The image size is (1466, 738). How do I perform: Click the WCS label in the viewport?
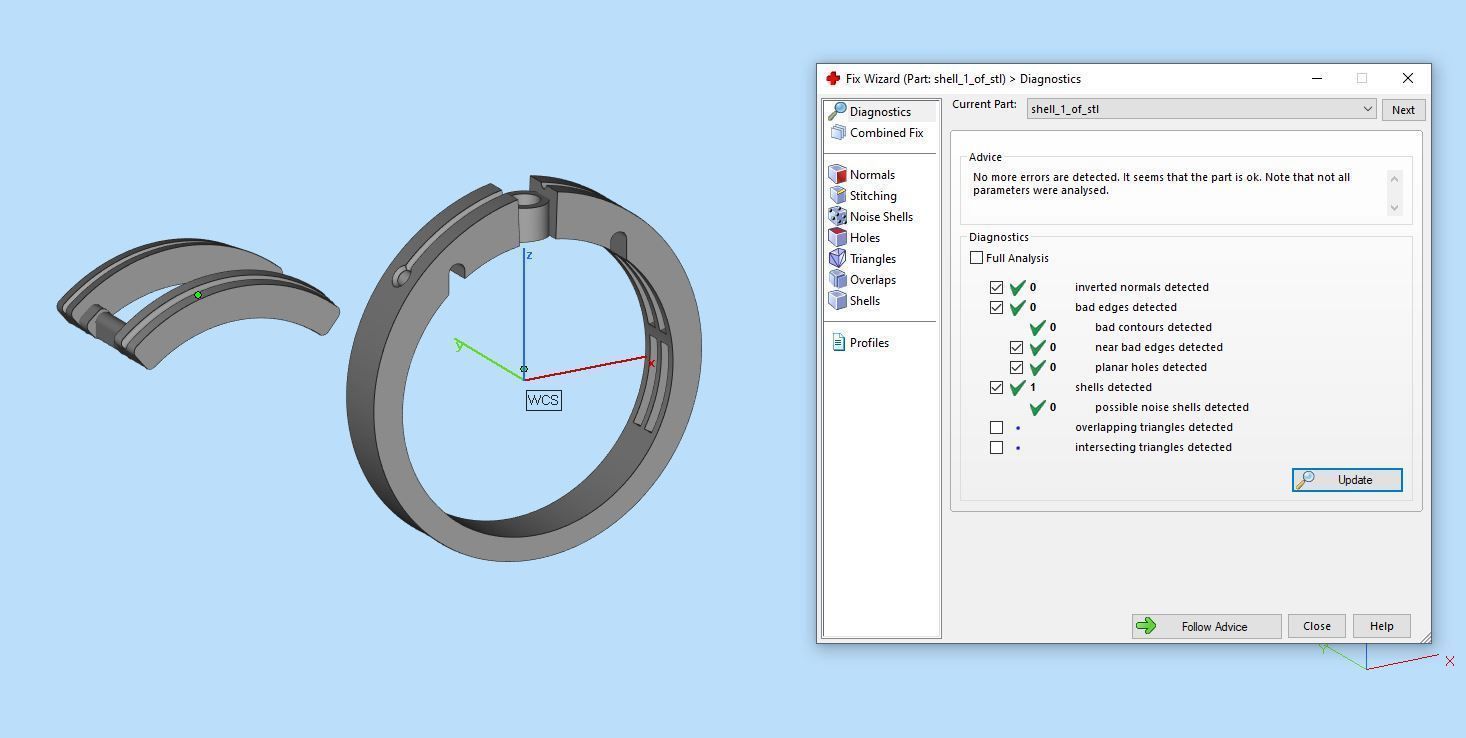543,400
